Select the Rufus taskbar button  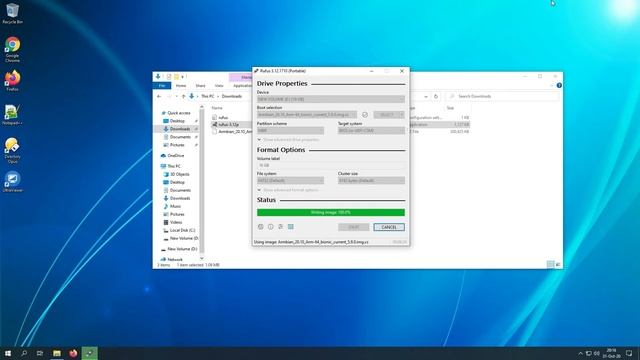click(x=89, y=353)
